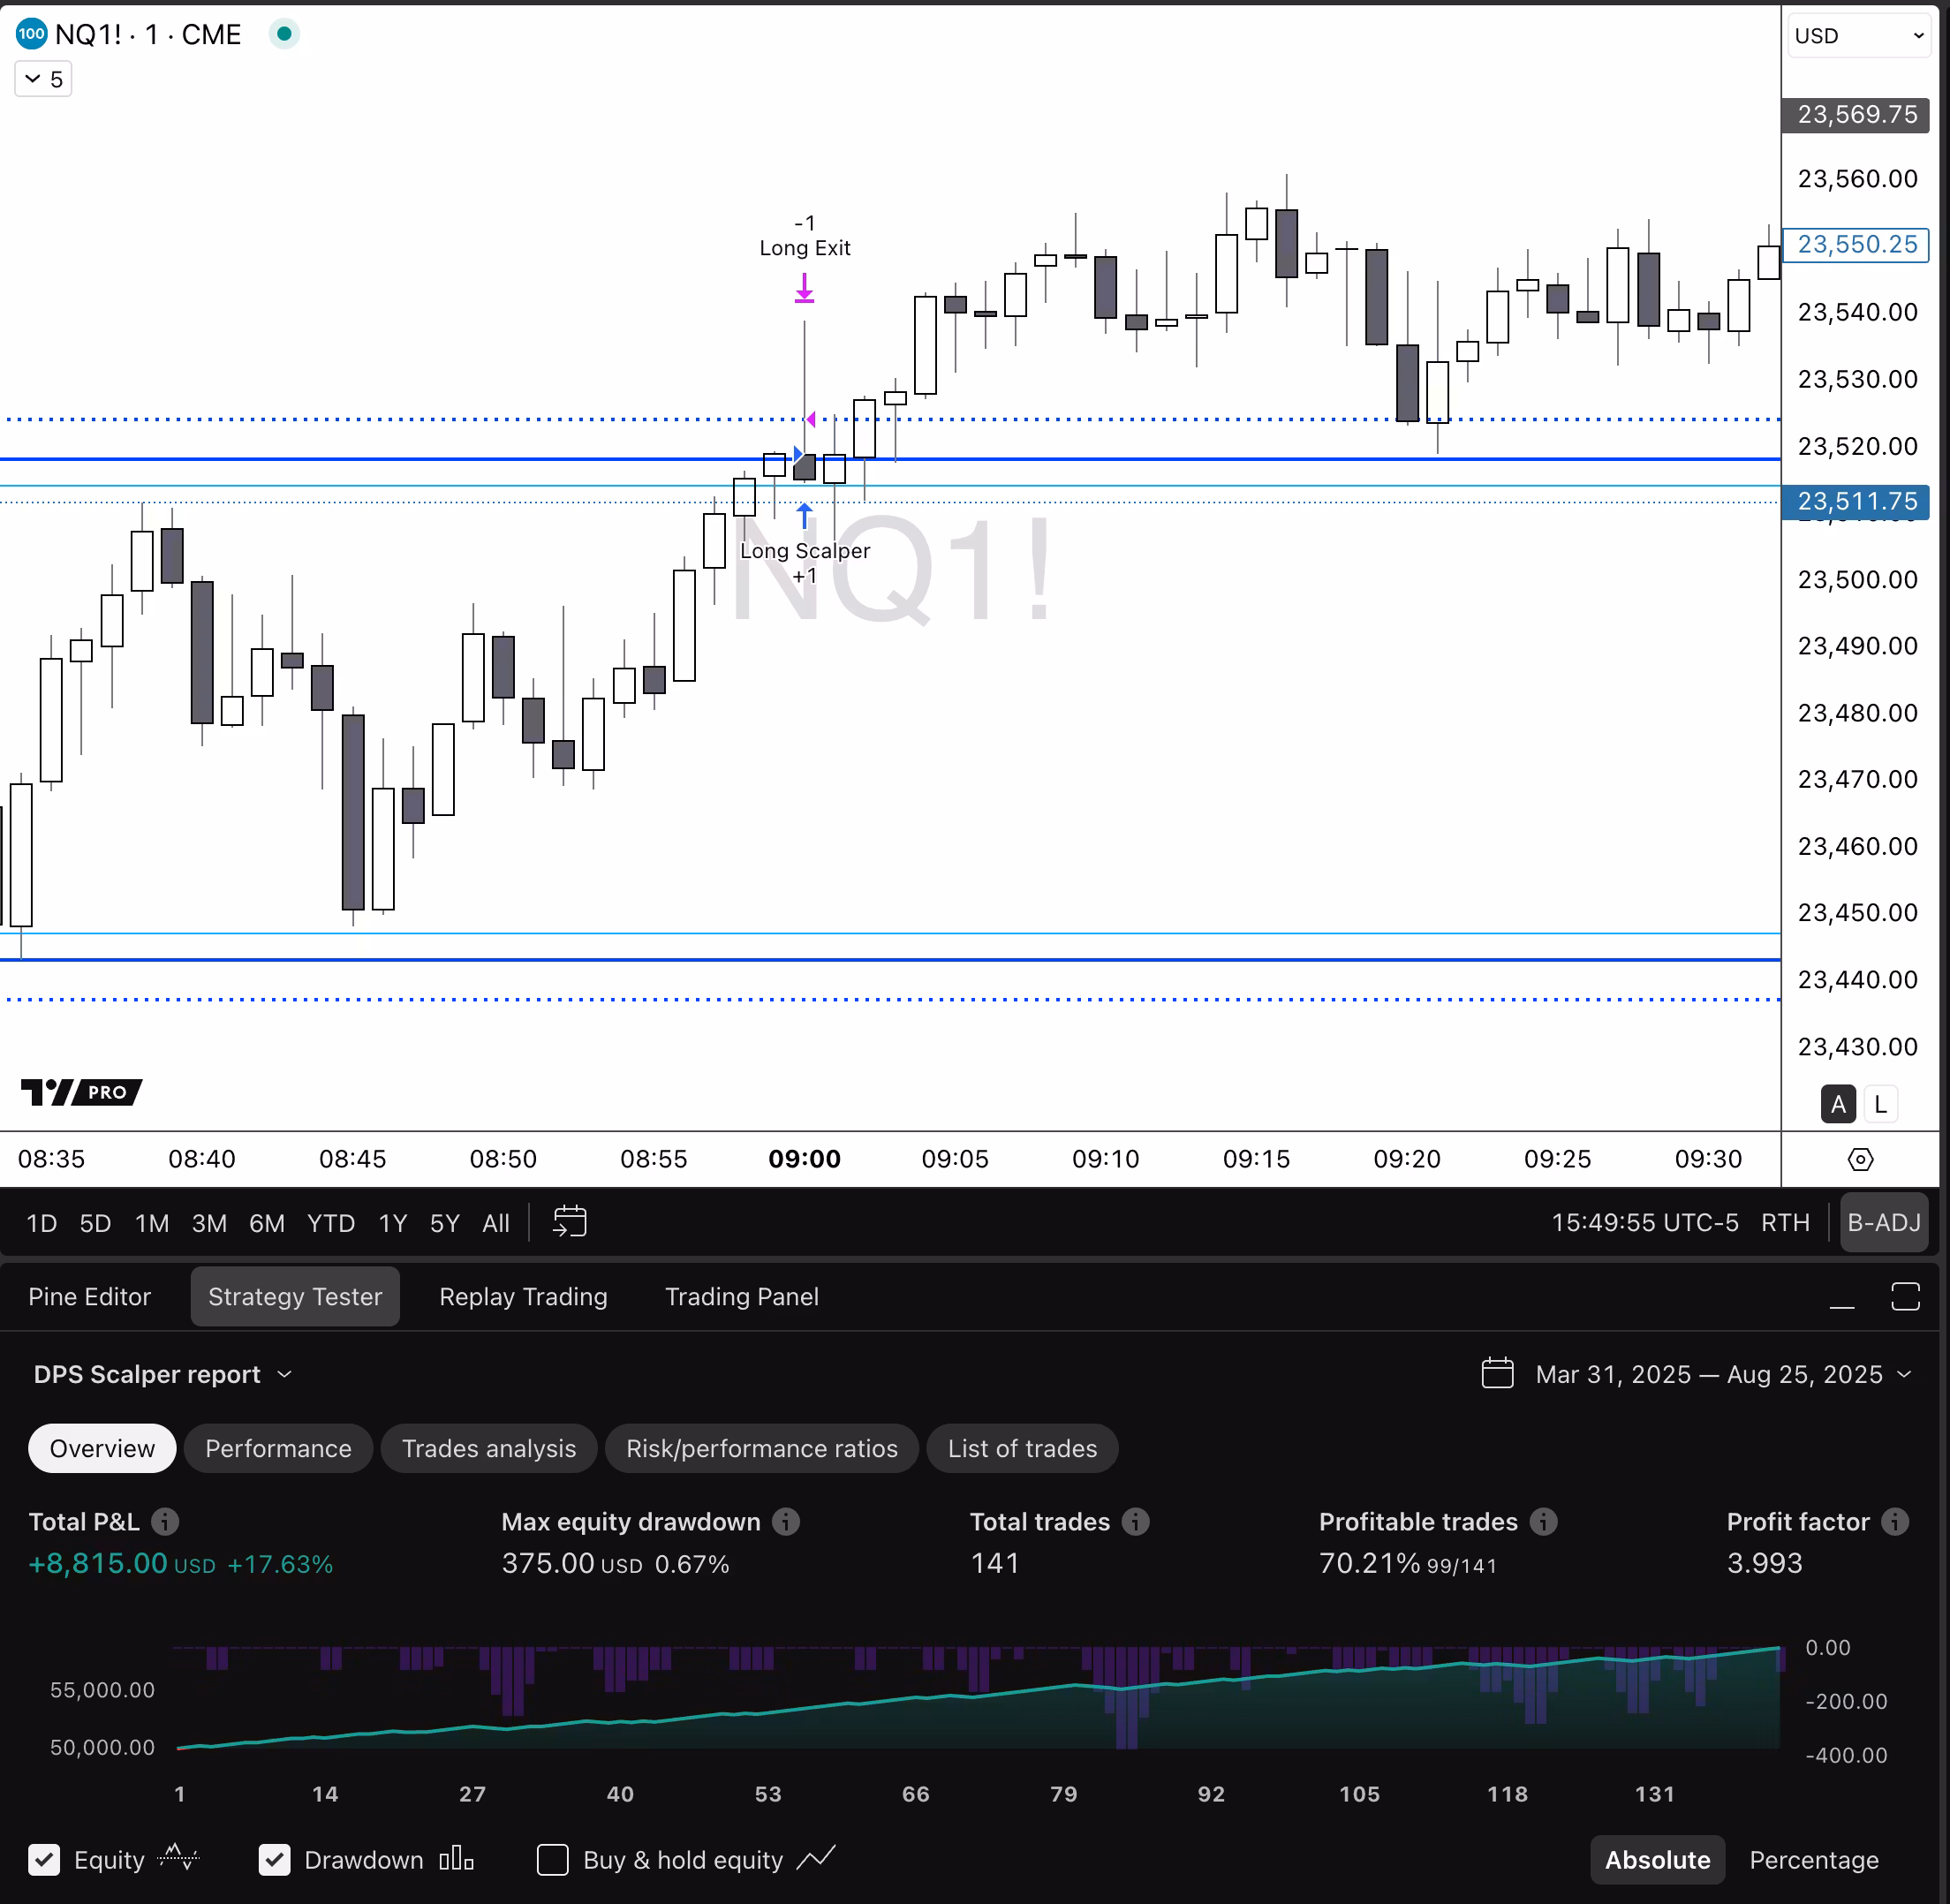Collapse the indicator legend showing 5
The height and width of the screenshot is (1904, 1950).
[43, 79]
